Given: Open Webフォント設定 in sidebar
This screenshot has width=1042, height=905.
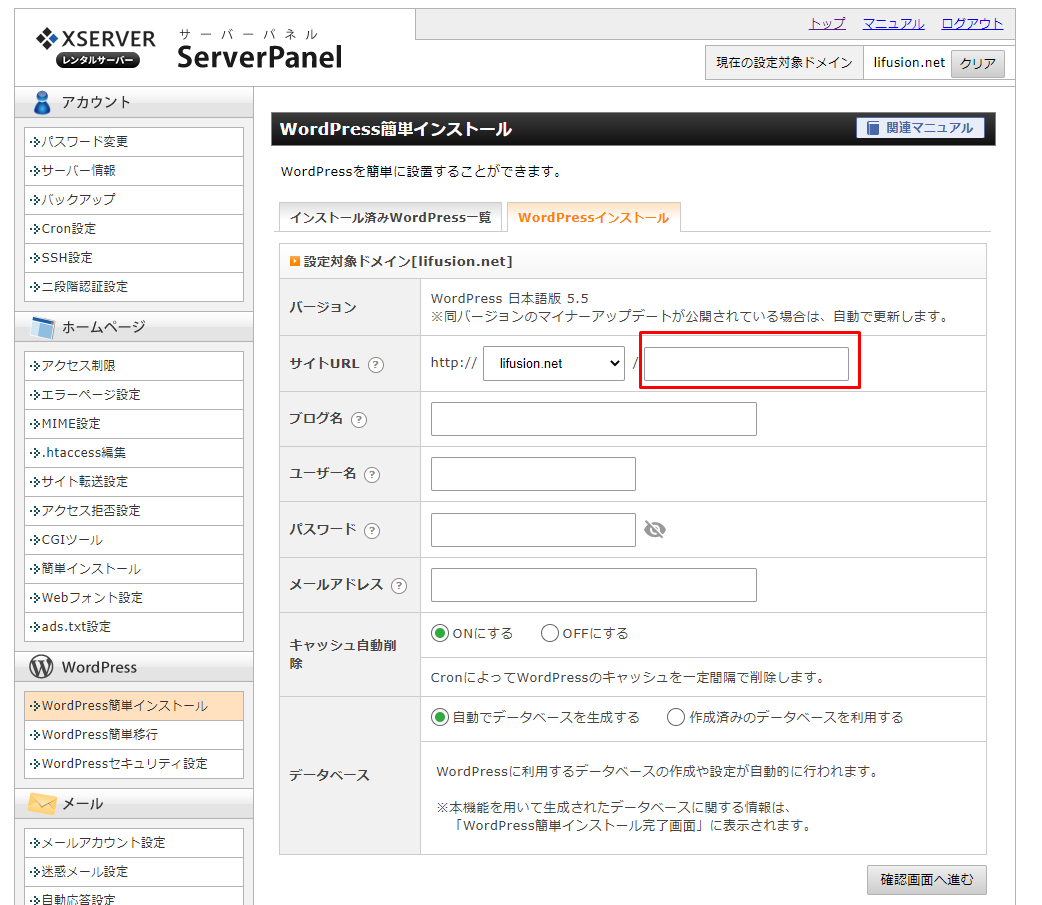Looking at the screenshot, I should pyautogui.click(x=134, y=598).
